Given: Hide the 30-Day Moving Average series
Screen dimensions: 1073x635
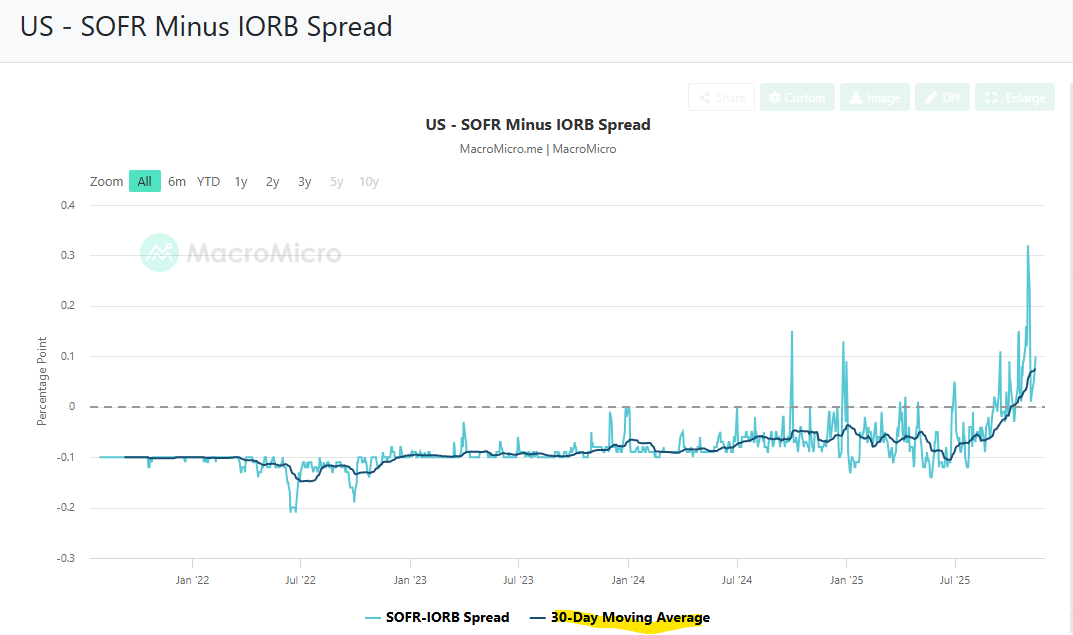Looking at the screenshot, I should tap(630, 618).
